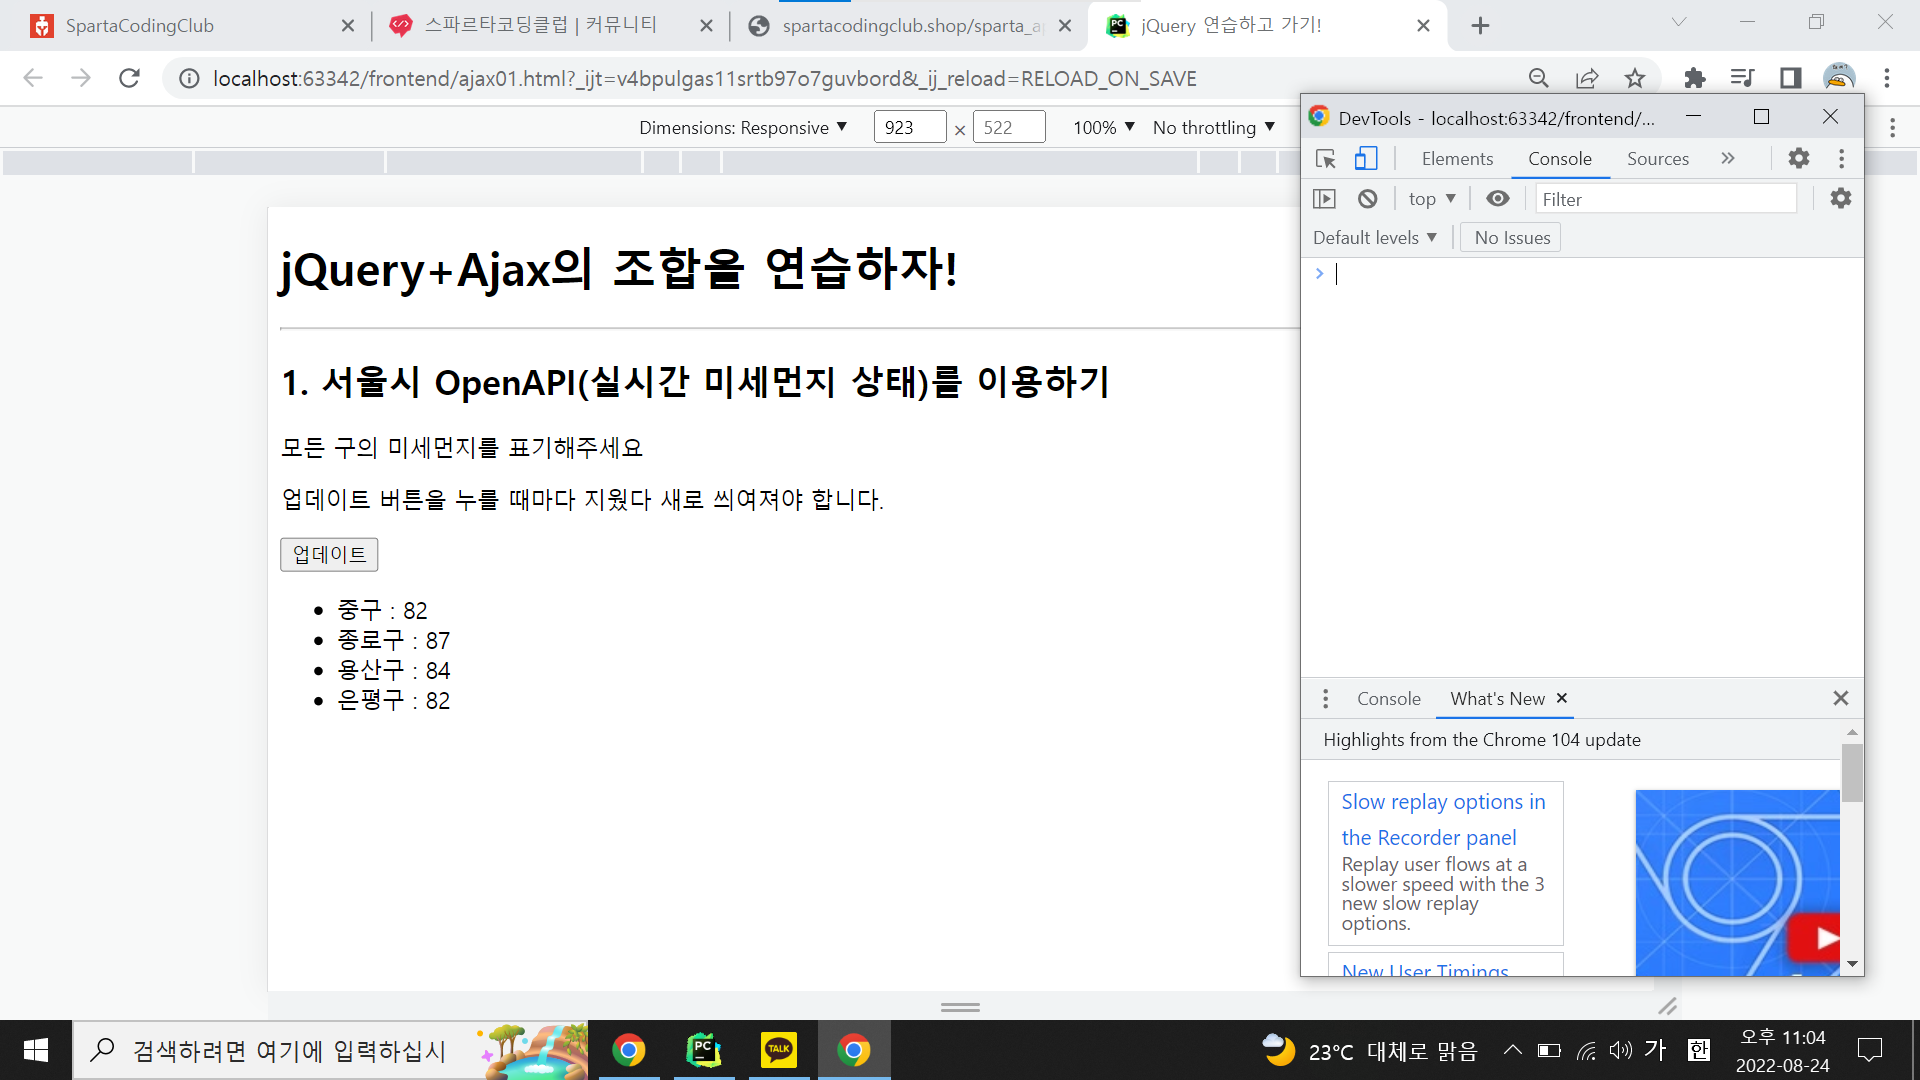Viewport: 1920px width, 1080px height.
Task: Open the volume icon in system tray
Action: pyautogui.click(x=1620, y=1050)
